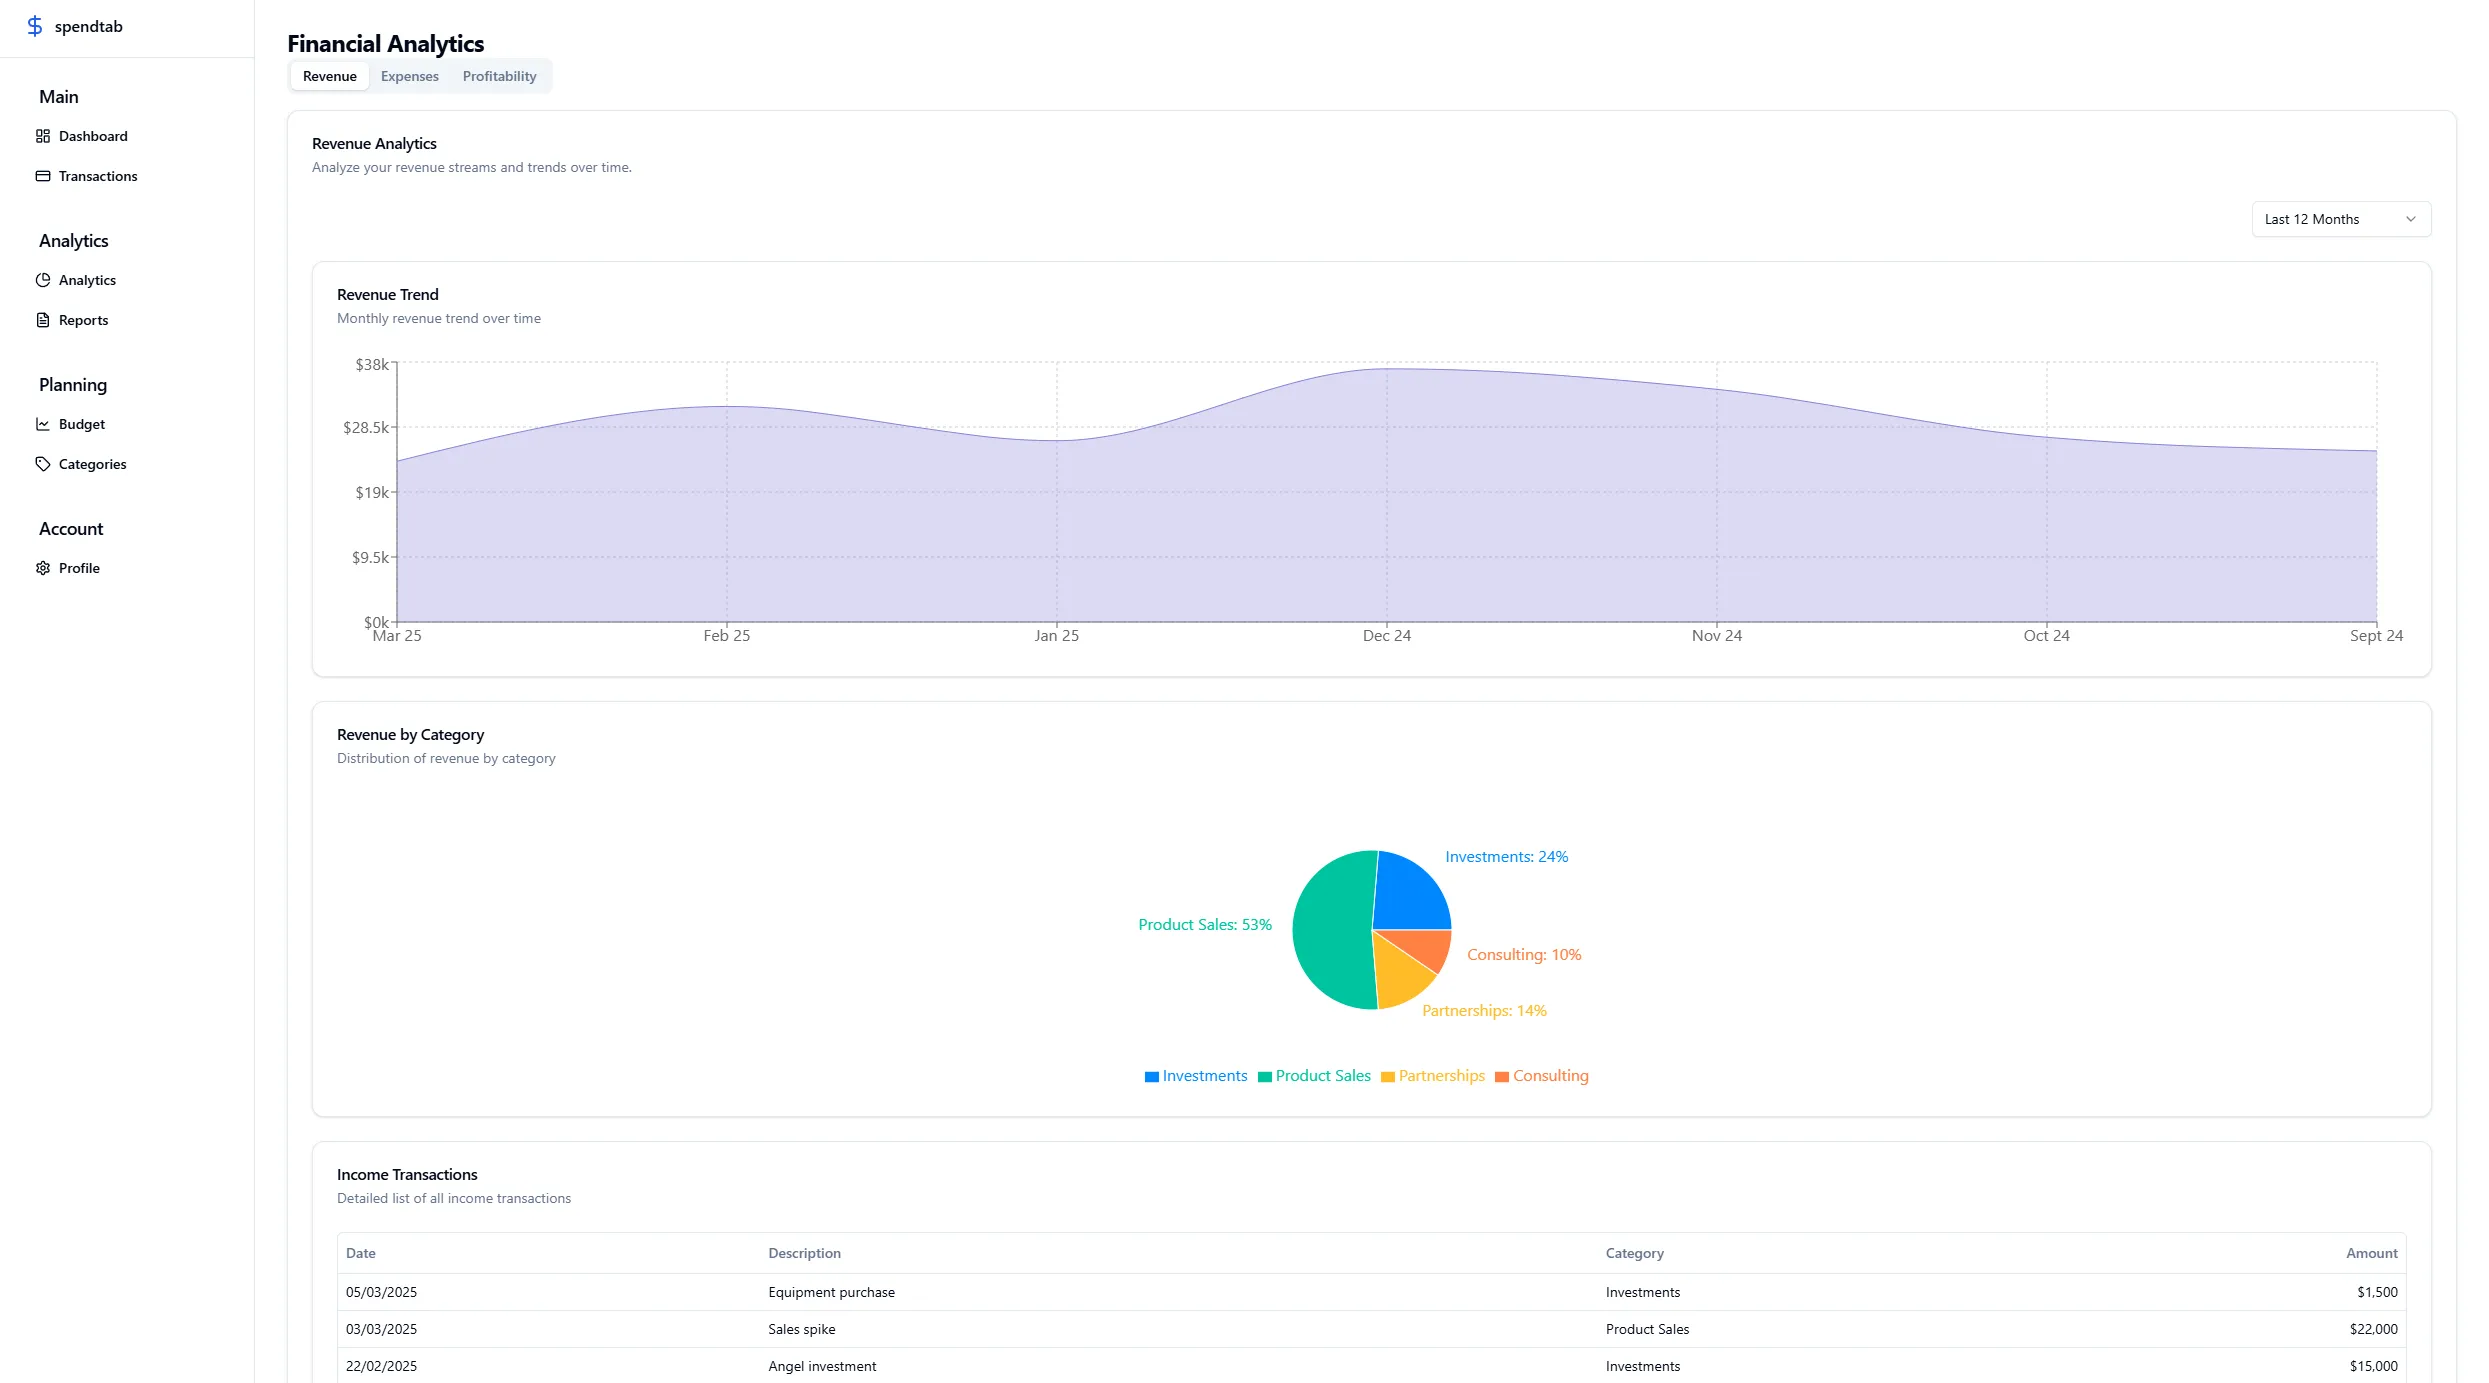Screen dimensions: 2489x1383
Task: Click the Transactions card icon
Action: click(43, 176)
